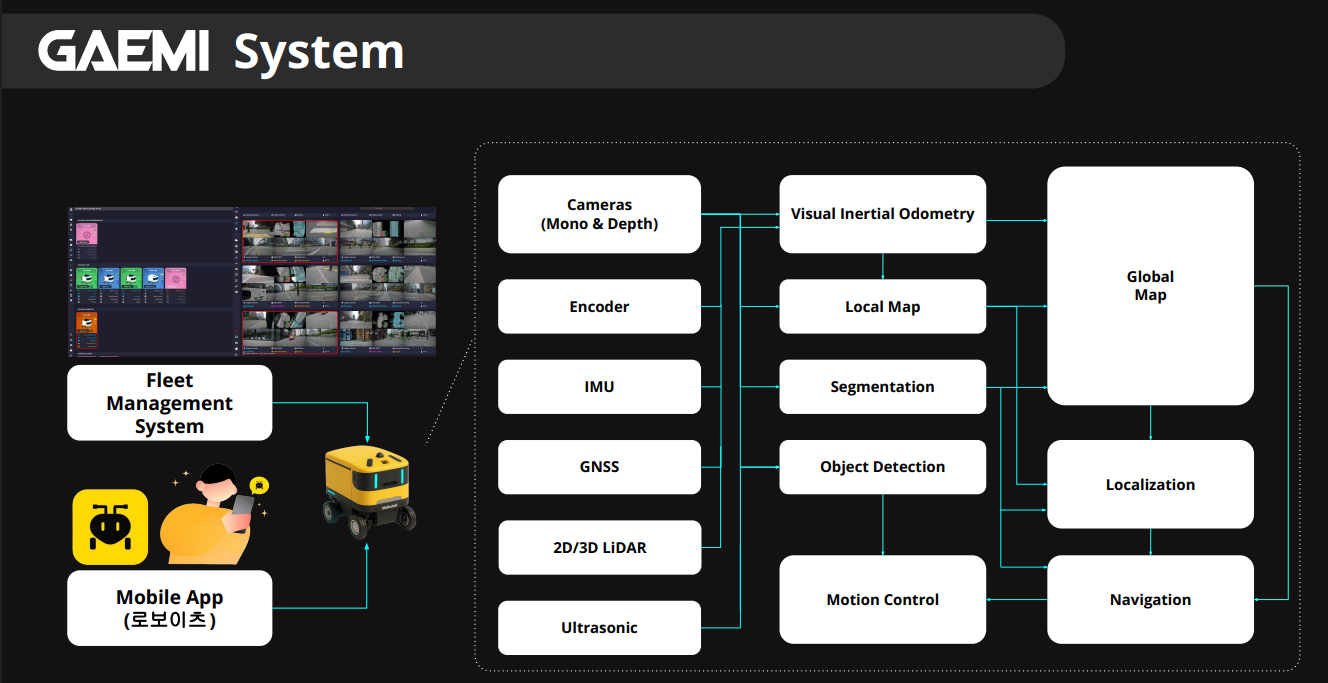
Task: Click the Segmentation block
Action: (882, 387)
